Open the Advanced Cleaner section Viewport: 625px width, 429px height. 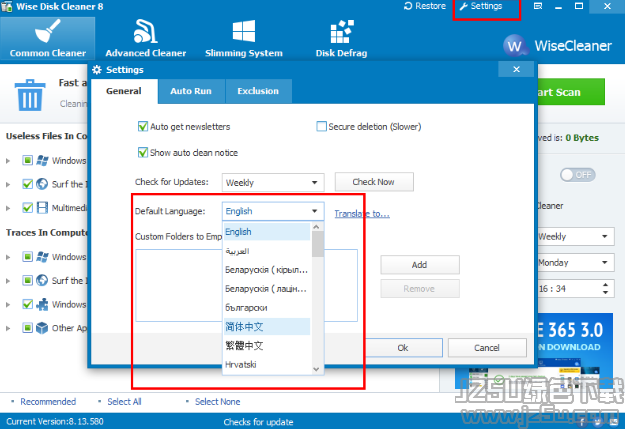pyautogui.click(x=145, y=39)
